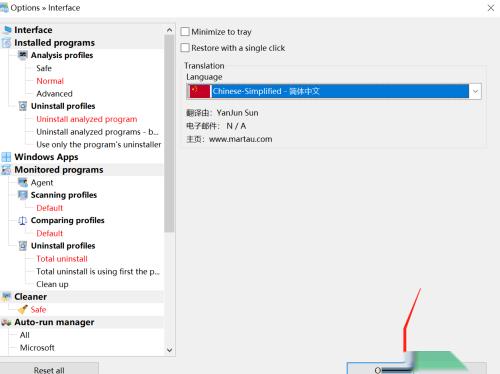Open the Windows Apps section

(46, 157)
